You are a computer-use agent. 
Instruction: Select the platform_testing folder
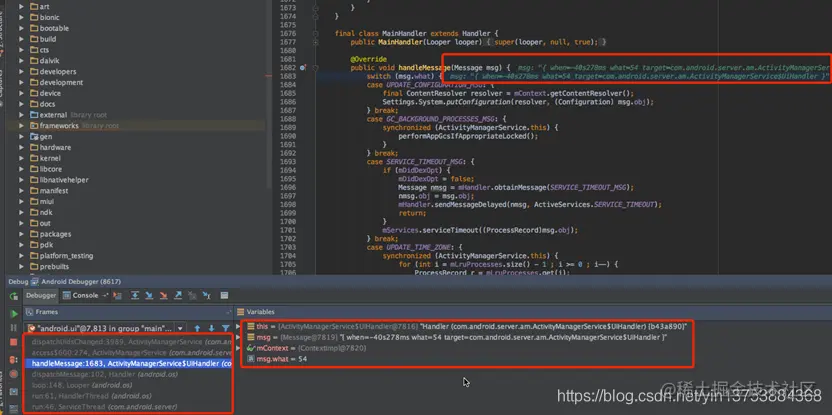[x=61, y=256]
